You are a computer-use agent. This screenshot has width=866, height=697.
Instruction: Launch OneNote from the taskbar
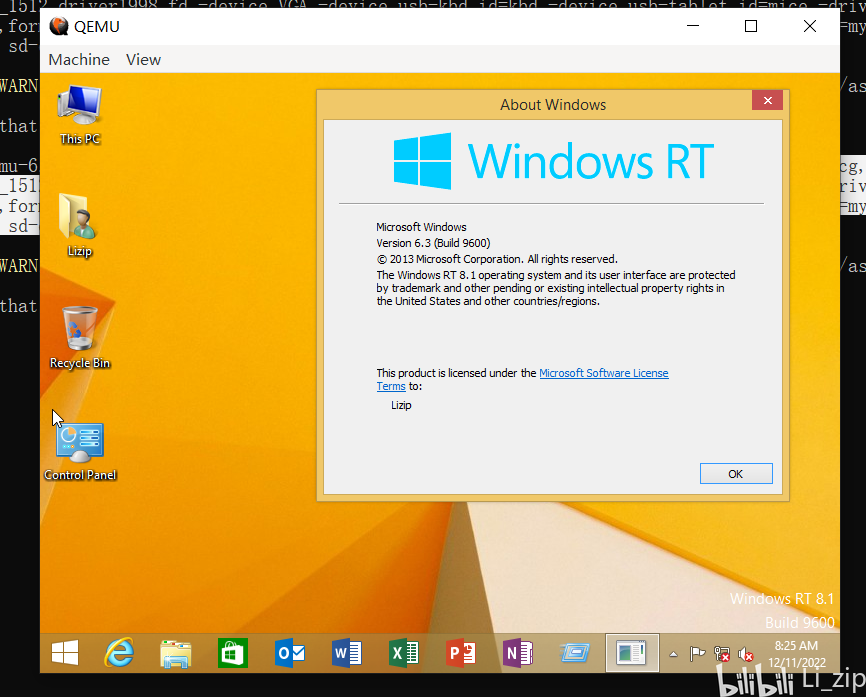tap(518, 653)
